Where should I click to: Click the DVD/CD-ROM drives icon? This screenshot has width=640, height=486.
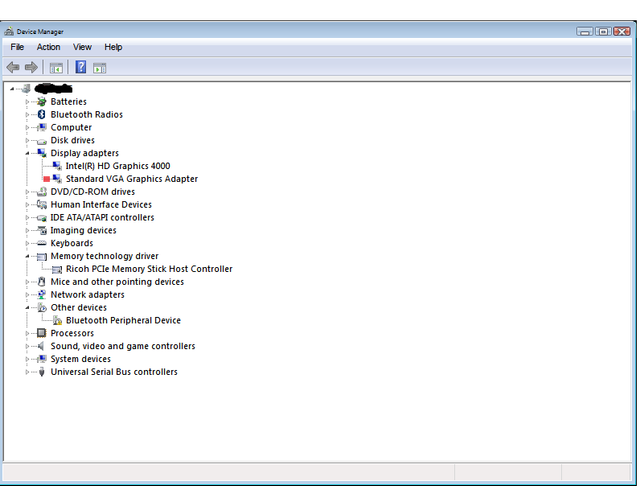pyautogui.click(x=42, y=192)
